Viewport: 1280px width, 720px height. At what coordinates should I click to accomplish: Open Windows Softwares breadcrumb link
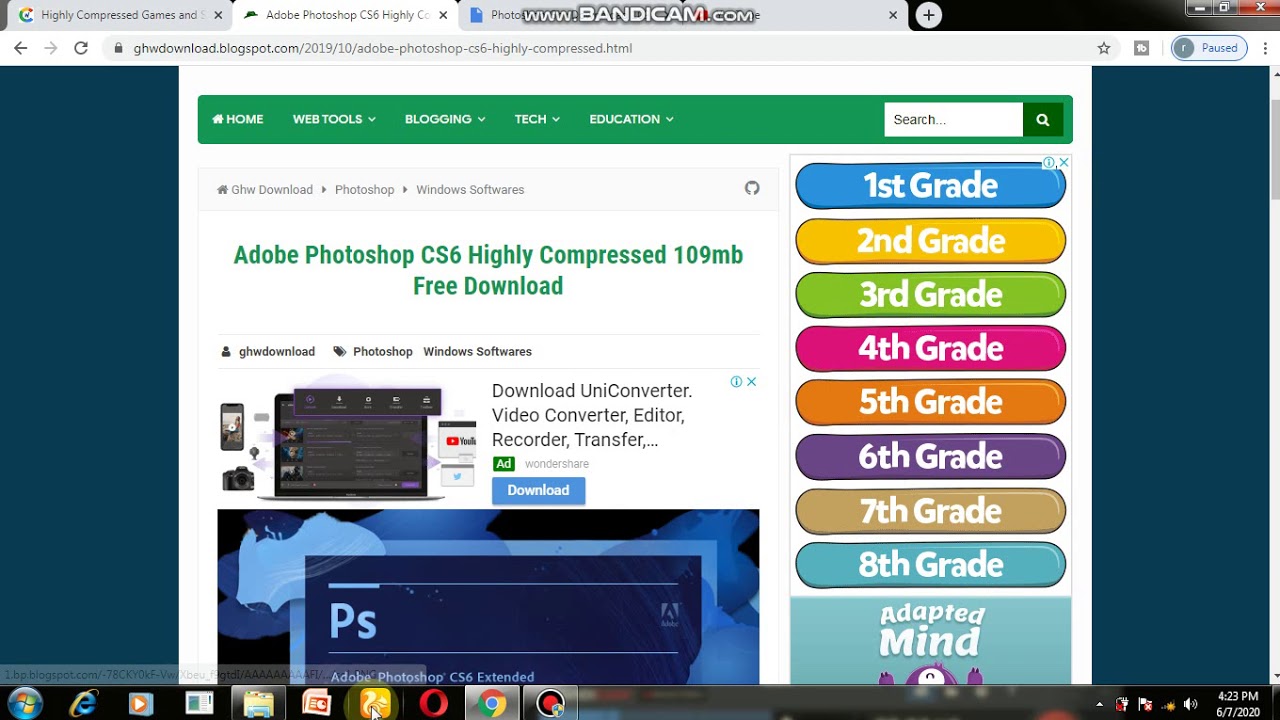pyautogui.click(x=470, y=189)
